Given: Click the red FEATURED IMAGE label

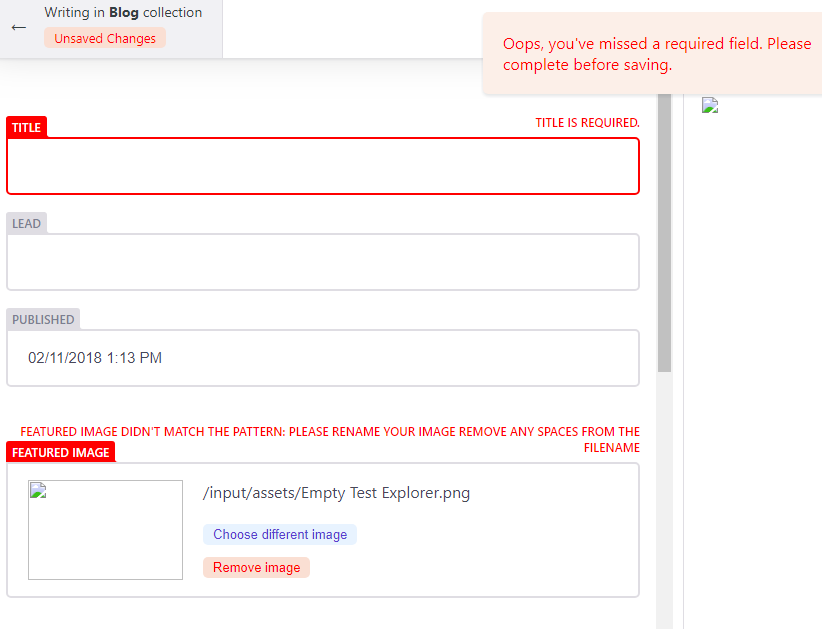Looking at the screenshot, I should pyautogui.click(x=61, y=453).
